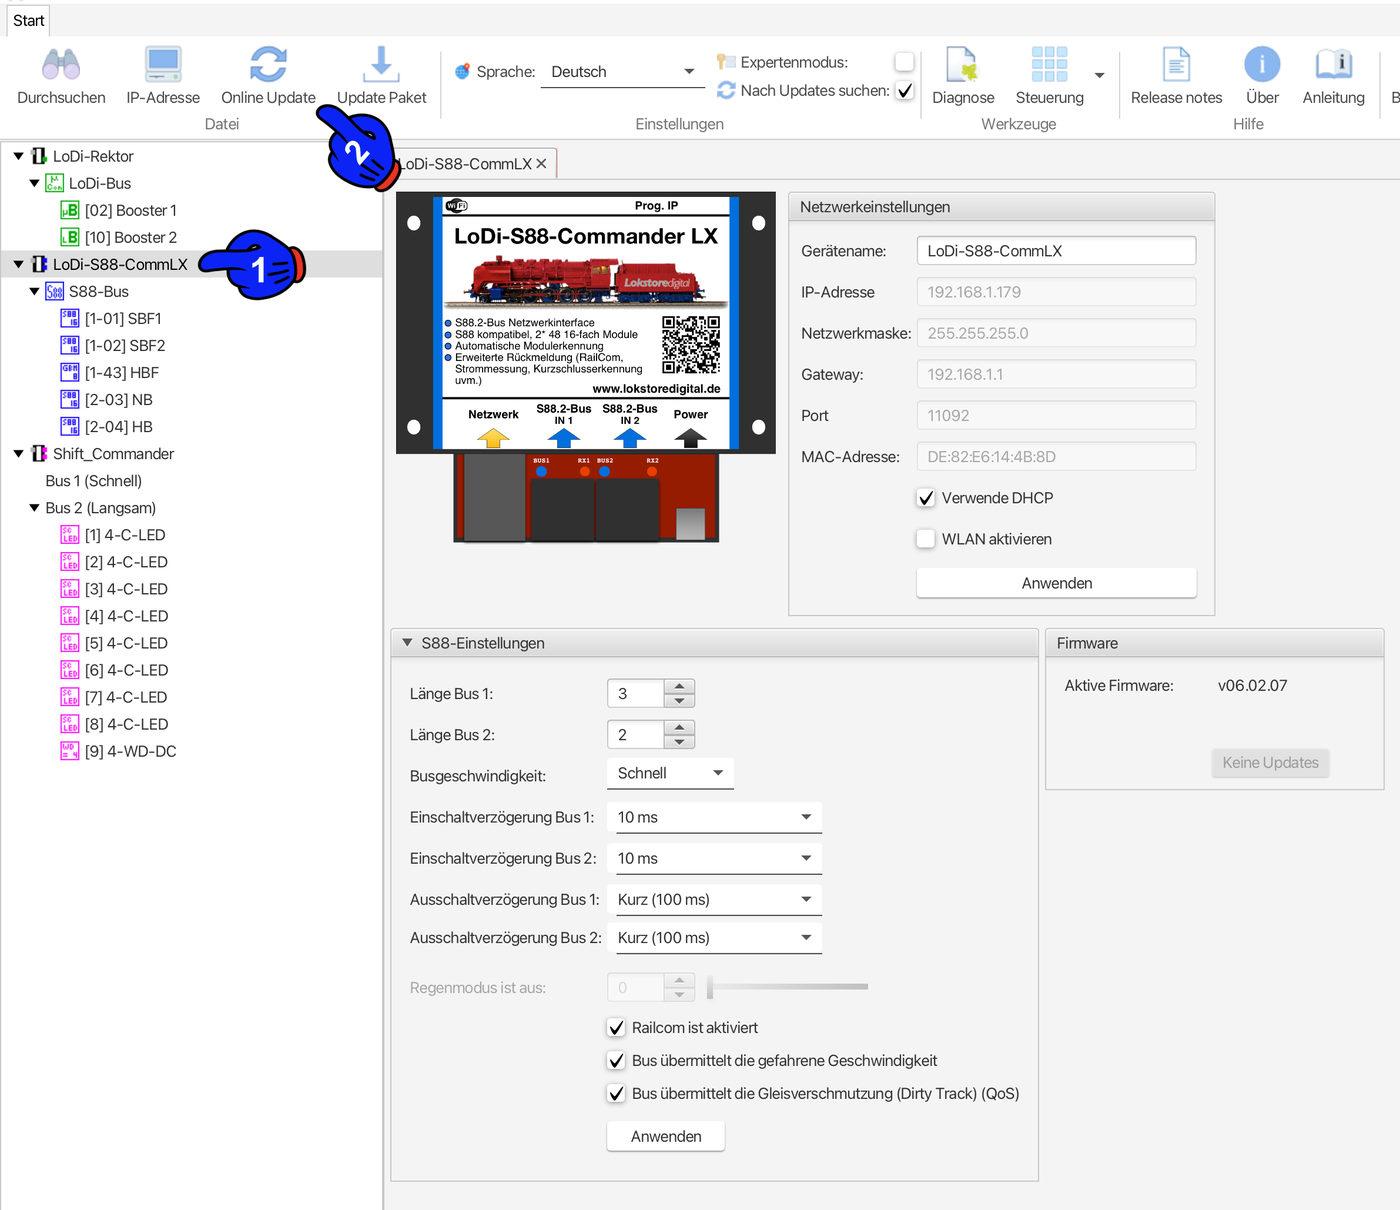Open the Steuerung tool
Screen dimensions: 1400x1210
1049,76
